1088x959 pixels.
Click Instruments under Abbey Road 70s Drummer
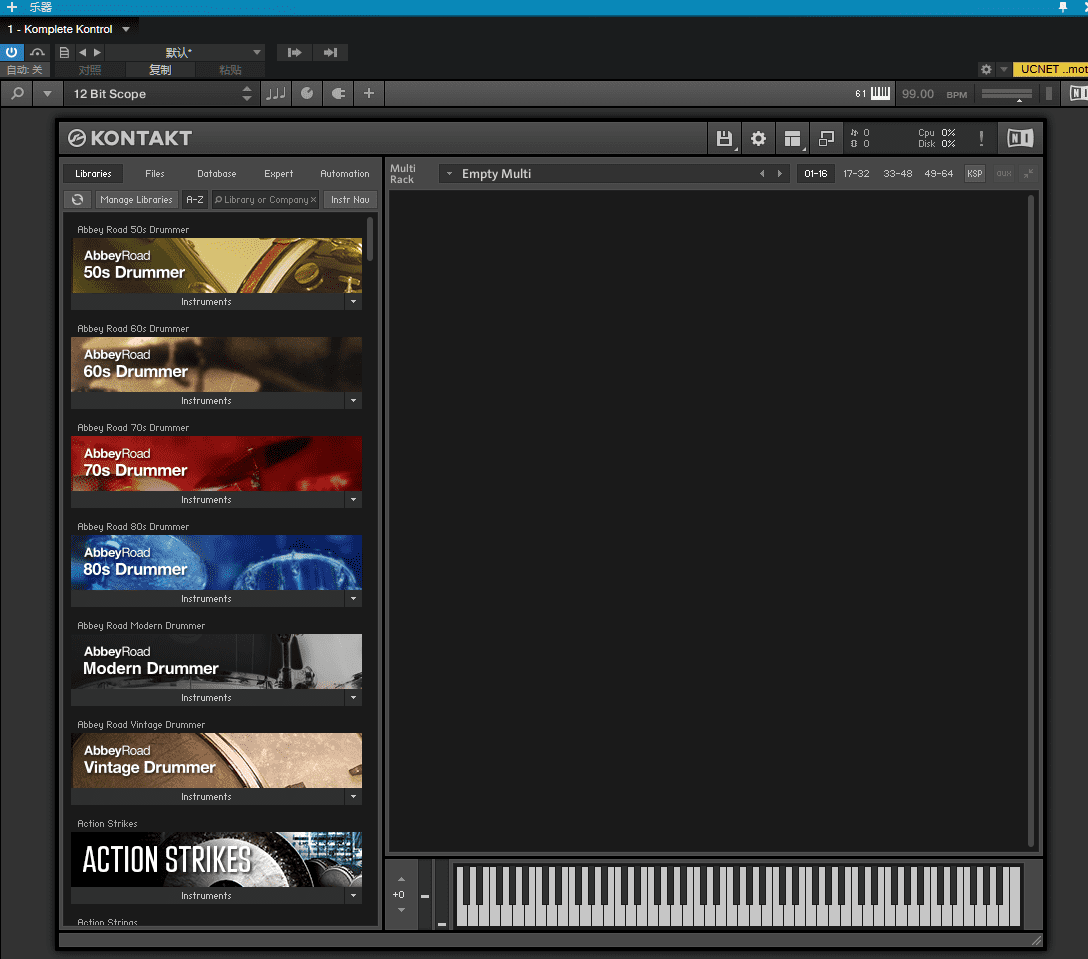click(x=207, y=500)
